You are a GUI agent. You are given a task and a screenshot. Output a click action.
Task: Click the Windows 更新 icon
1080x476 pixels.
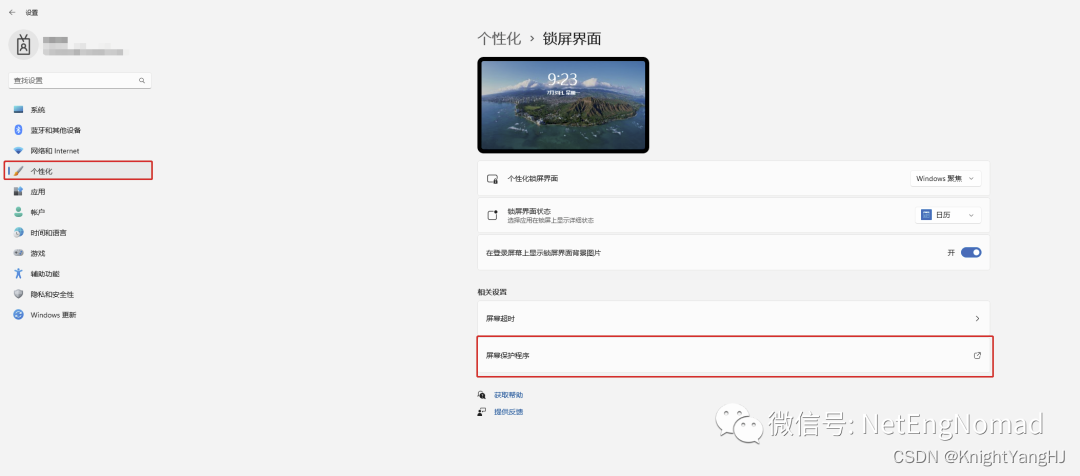tap(19, 315)
